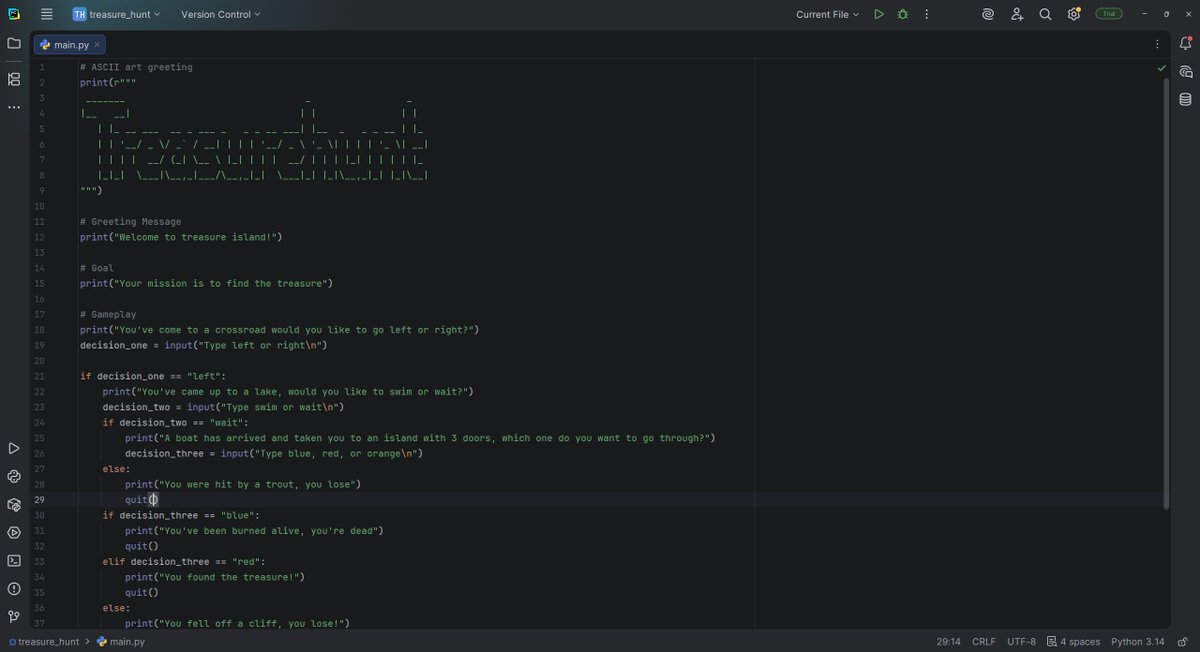Open editor tab options kebab menu
The width and height of the screenshot is (1200, 652).
[x=1157, y=44]
